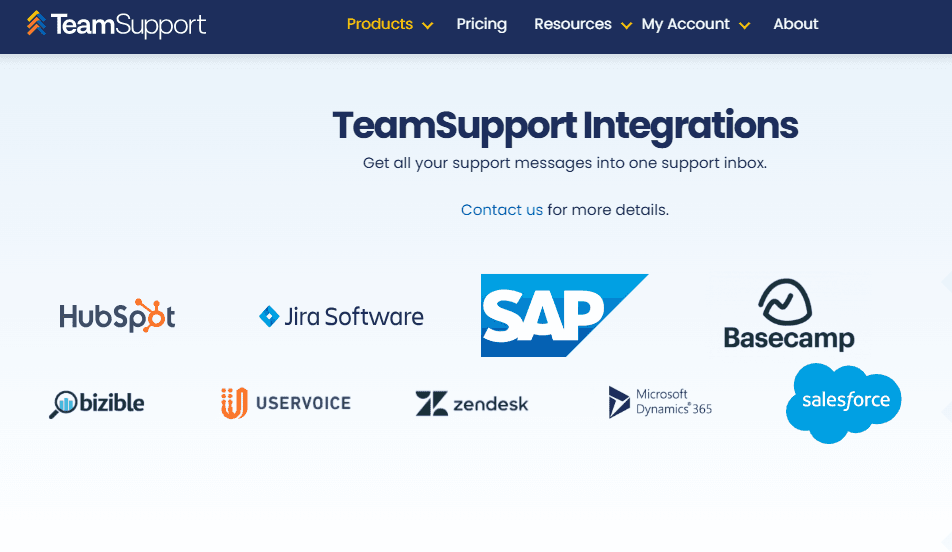Viewport: 952px width, 552px height.
Task: Follow the Contact us link
Action: [x=502, y=210]
